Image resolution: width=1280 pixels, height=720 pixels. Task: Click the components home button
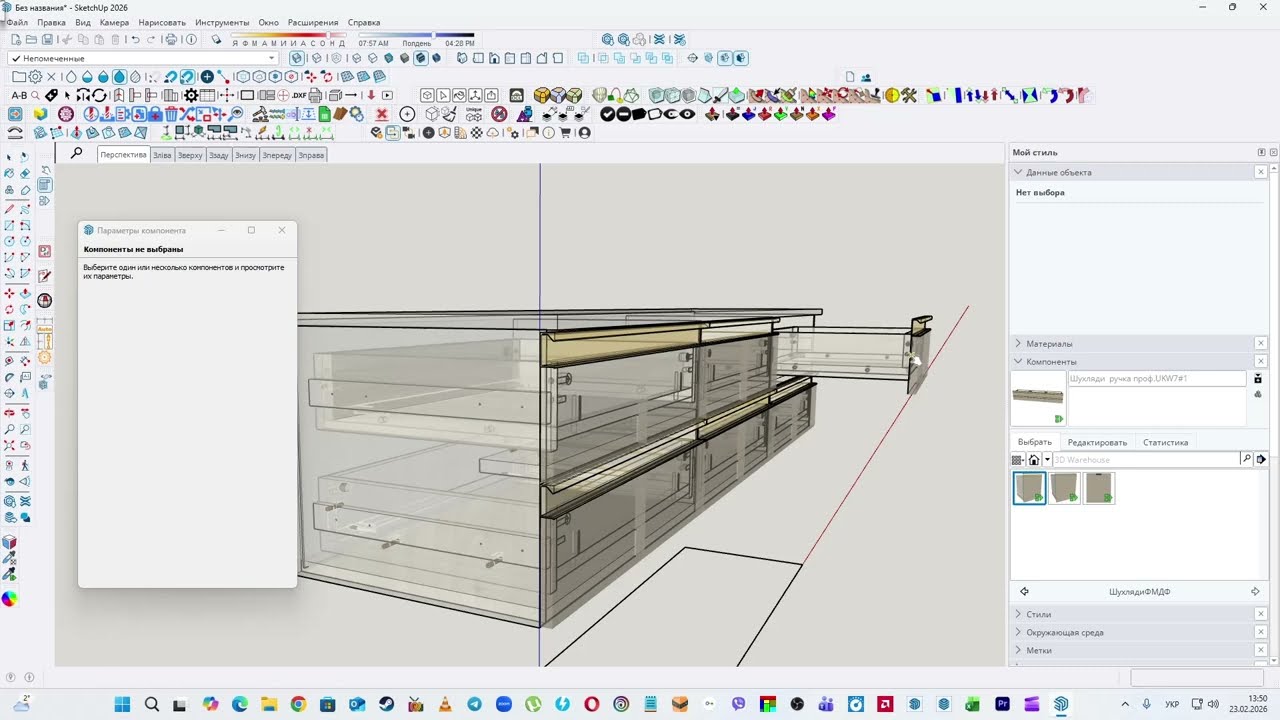pos(1033,460)
